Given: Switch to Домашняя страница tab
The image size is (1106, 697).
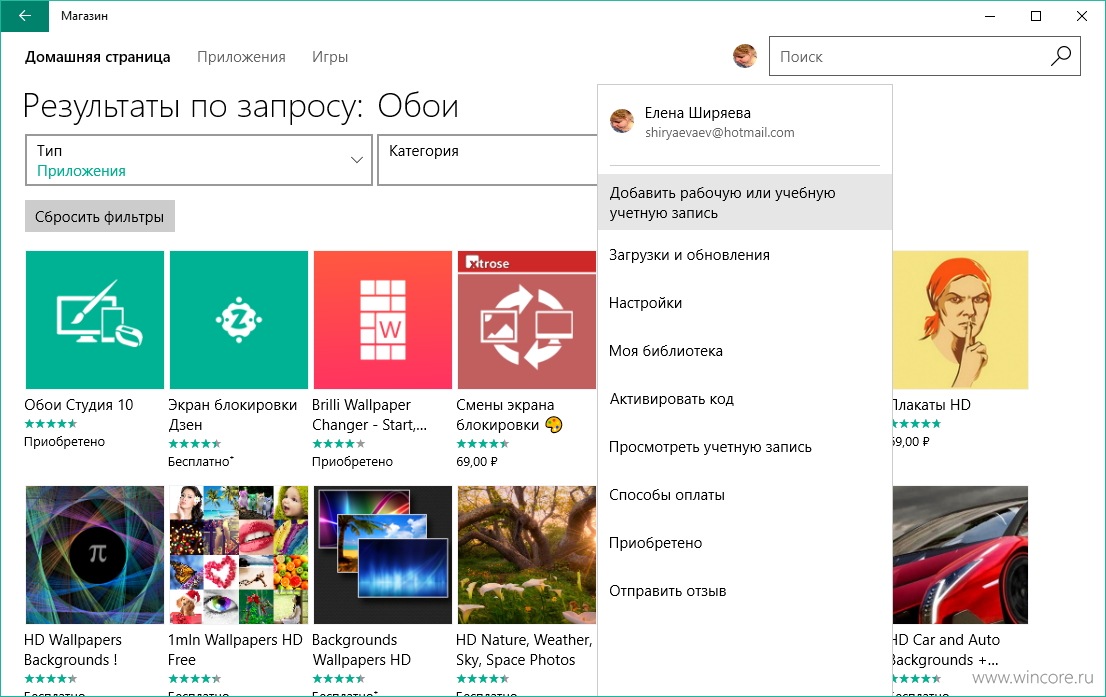Looking at the screenshot, I should click(x=97, y=56).
